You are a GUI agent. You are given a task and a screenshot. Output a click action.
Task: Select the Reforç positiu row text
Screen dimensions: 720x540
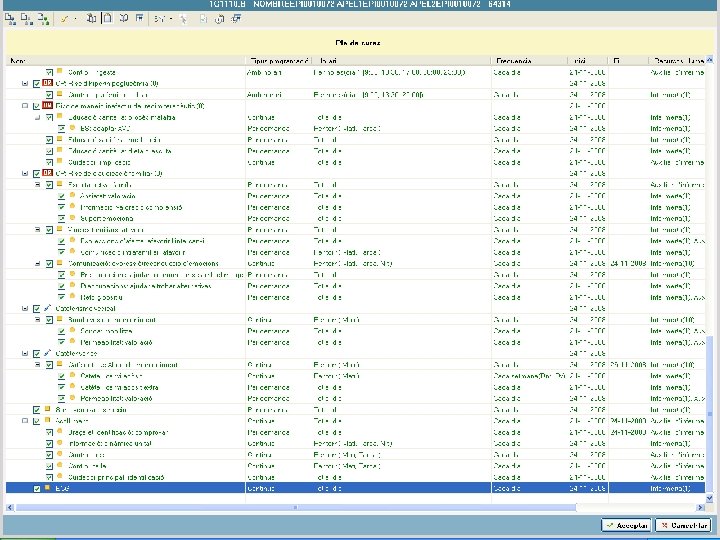[101, 297]
